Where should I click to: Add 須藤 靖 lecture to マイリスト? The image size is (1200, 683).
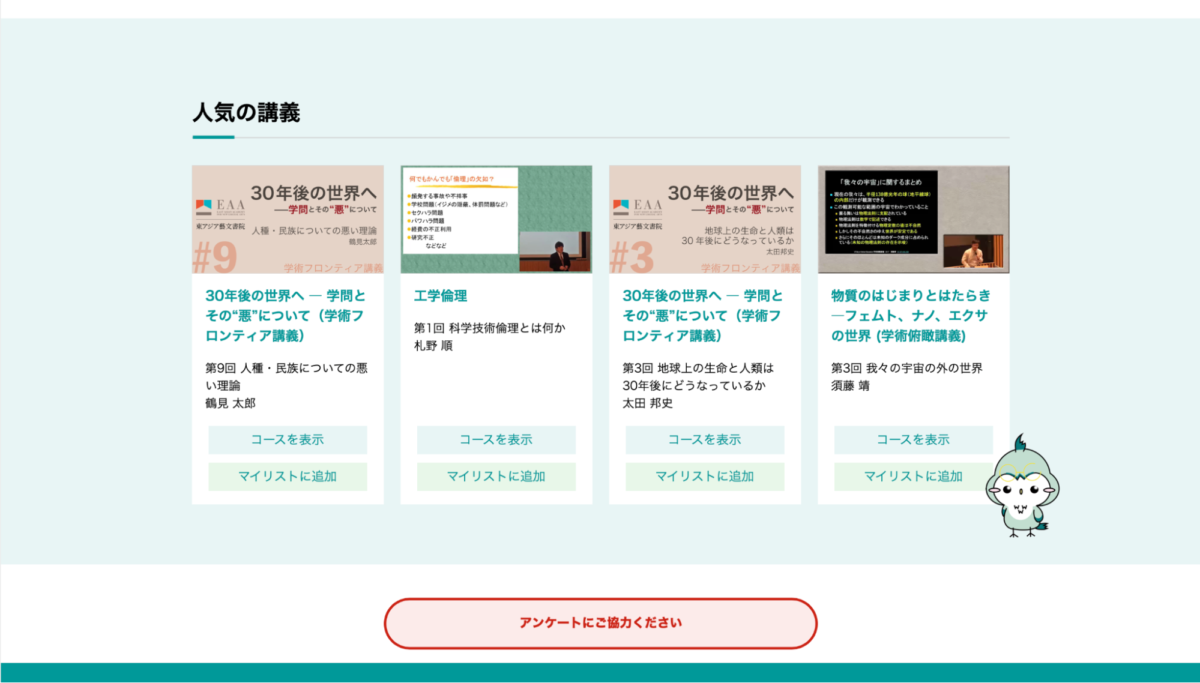(x=913, y=476)
